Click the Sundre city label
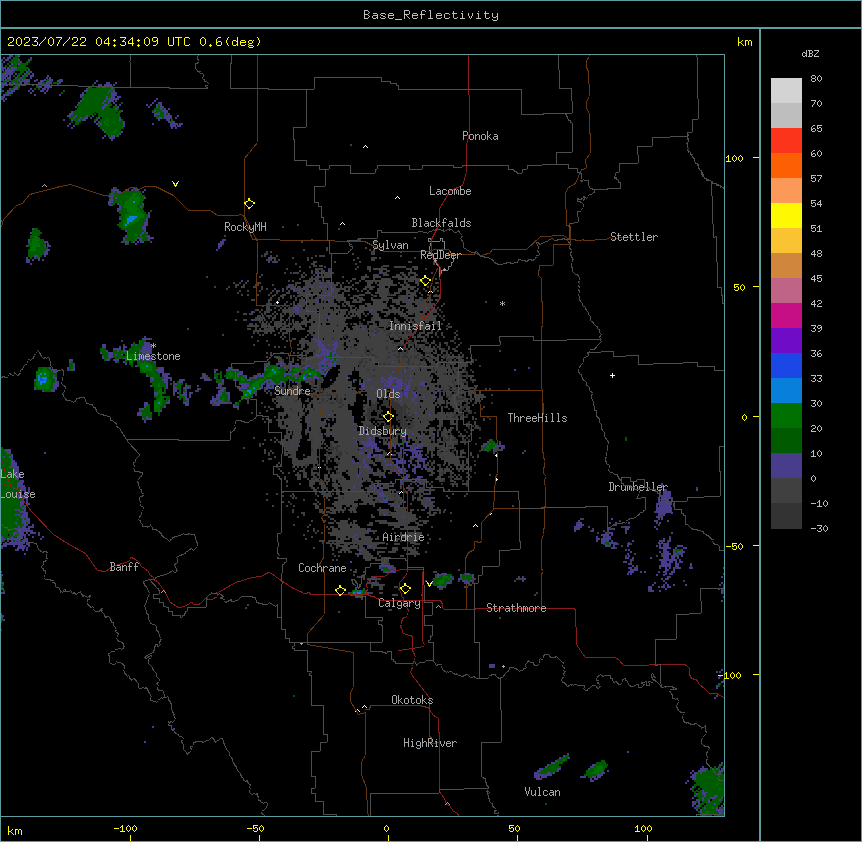 (x=292, y=391)
